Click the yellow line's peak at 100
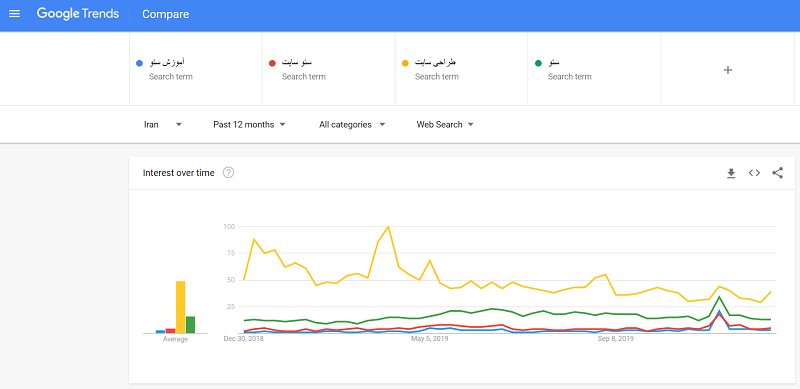Image resolution: width=800 pixels, height=389 pixels. pos(389,227)
